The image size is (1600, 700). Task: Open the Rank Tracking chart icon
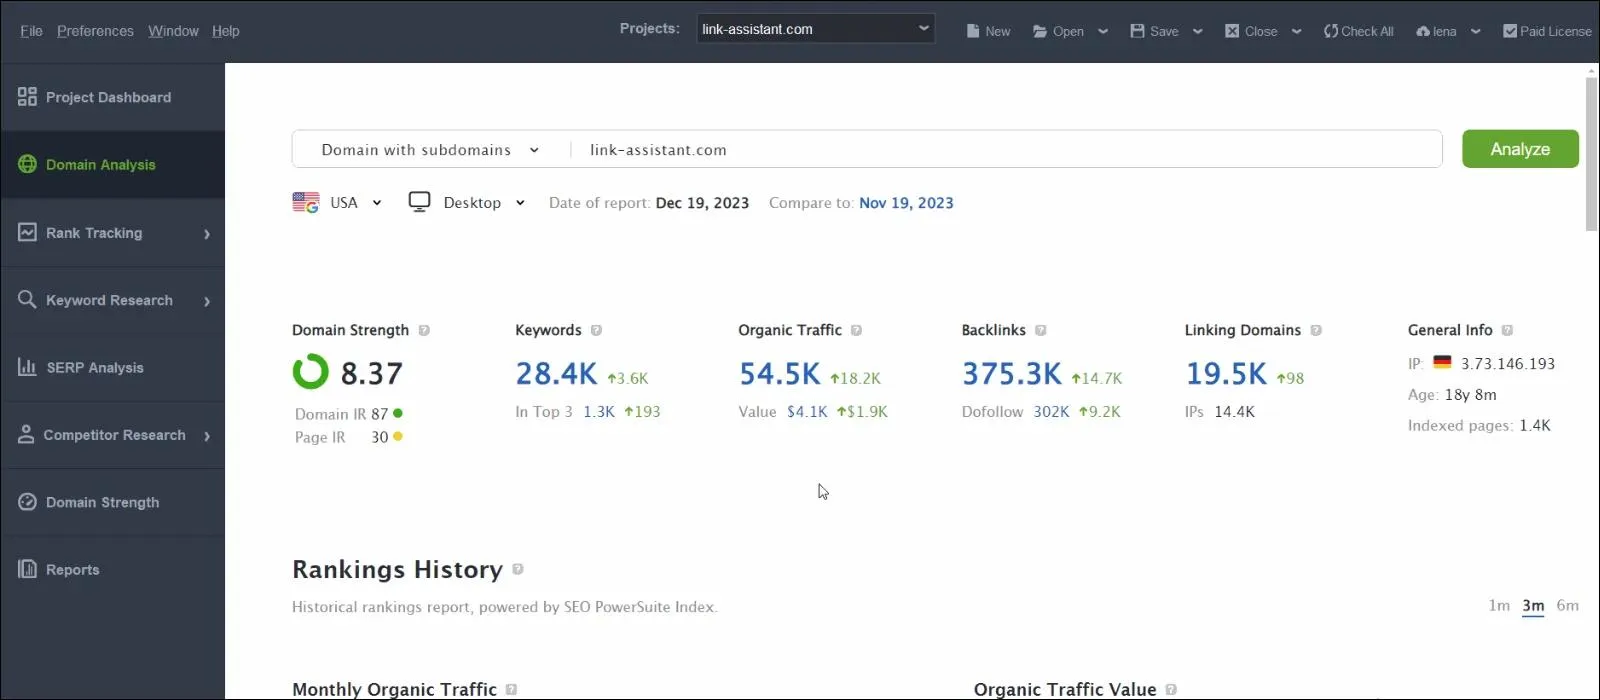(x=27, y=232)
